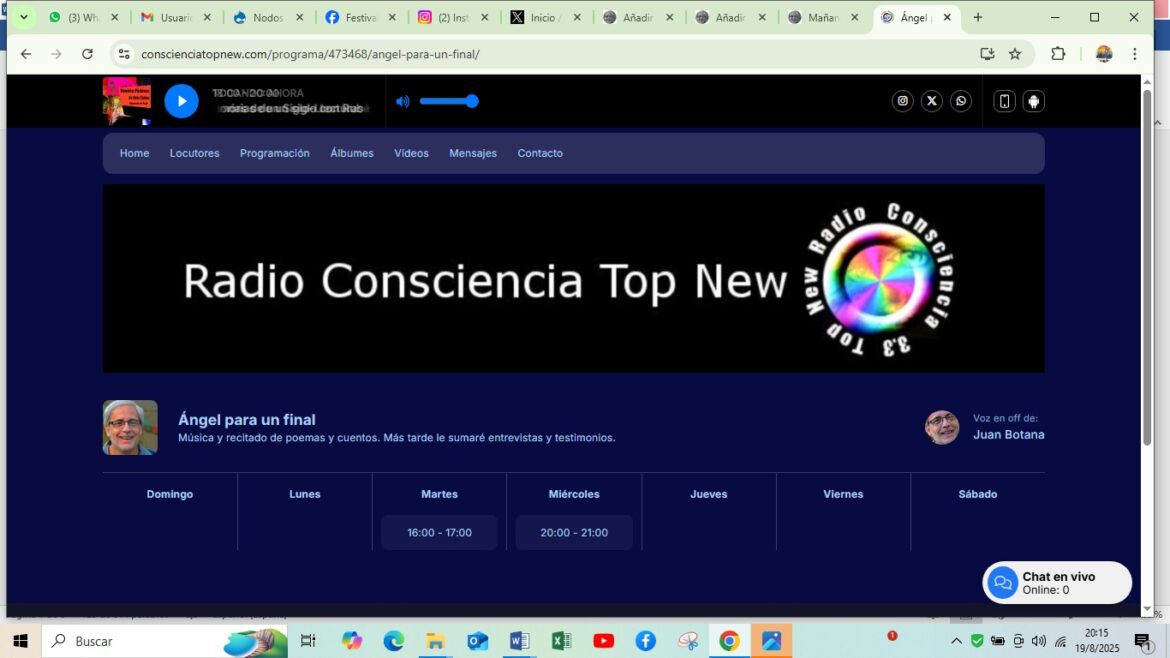Open the station's WhatsApp icon link
The height and width of the screenshot is (658, 1170).
coord(961,101)
